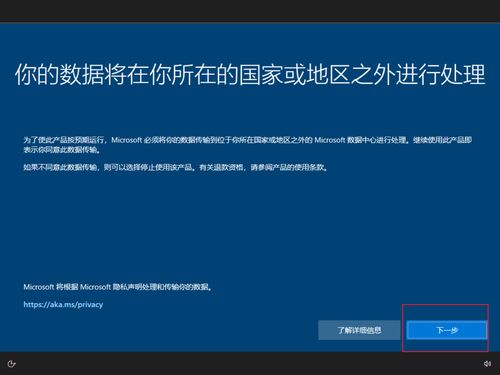Click the paragraph starting with 如果不同意此数据传输
Viewport: 500px width, 375px height.
175,167
